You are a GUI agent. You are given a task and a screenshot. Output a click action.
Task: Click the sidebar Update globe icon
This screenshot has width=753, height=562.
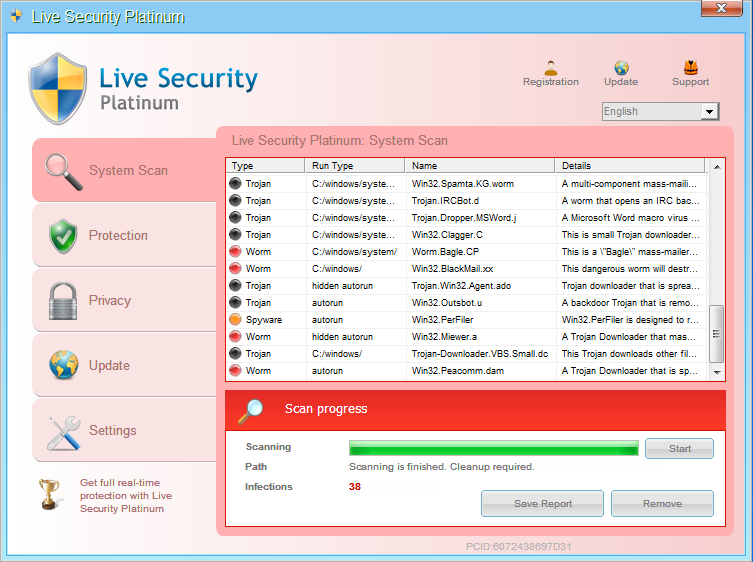click(63, 365)
